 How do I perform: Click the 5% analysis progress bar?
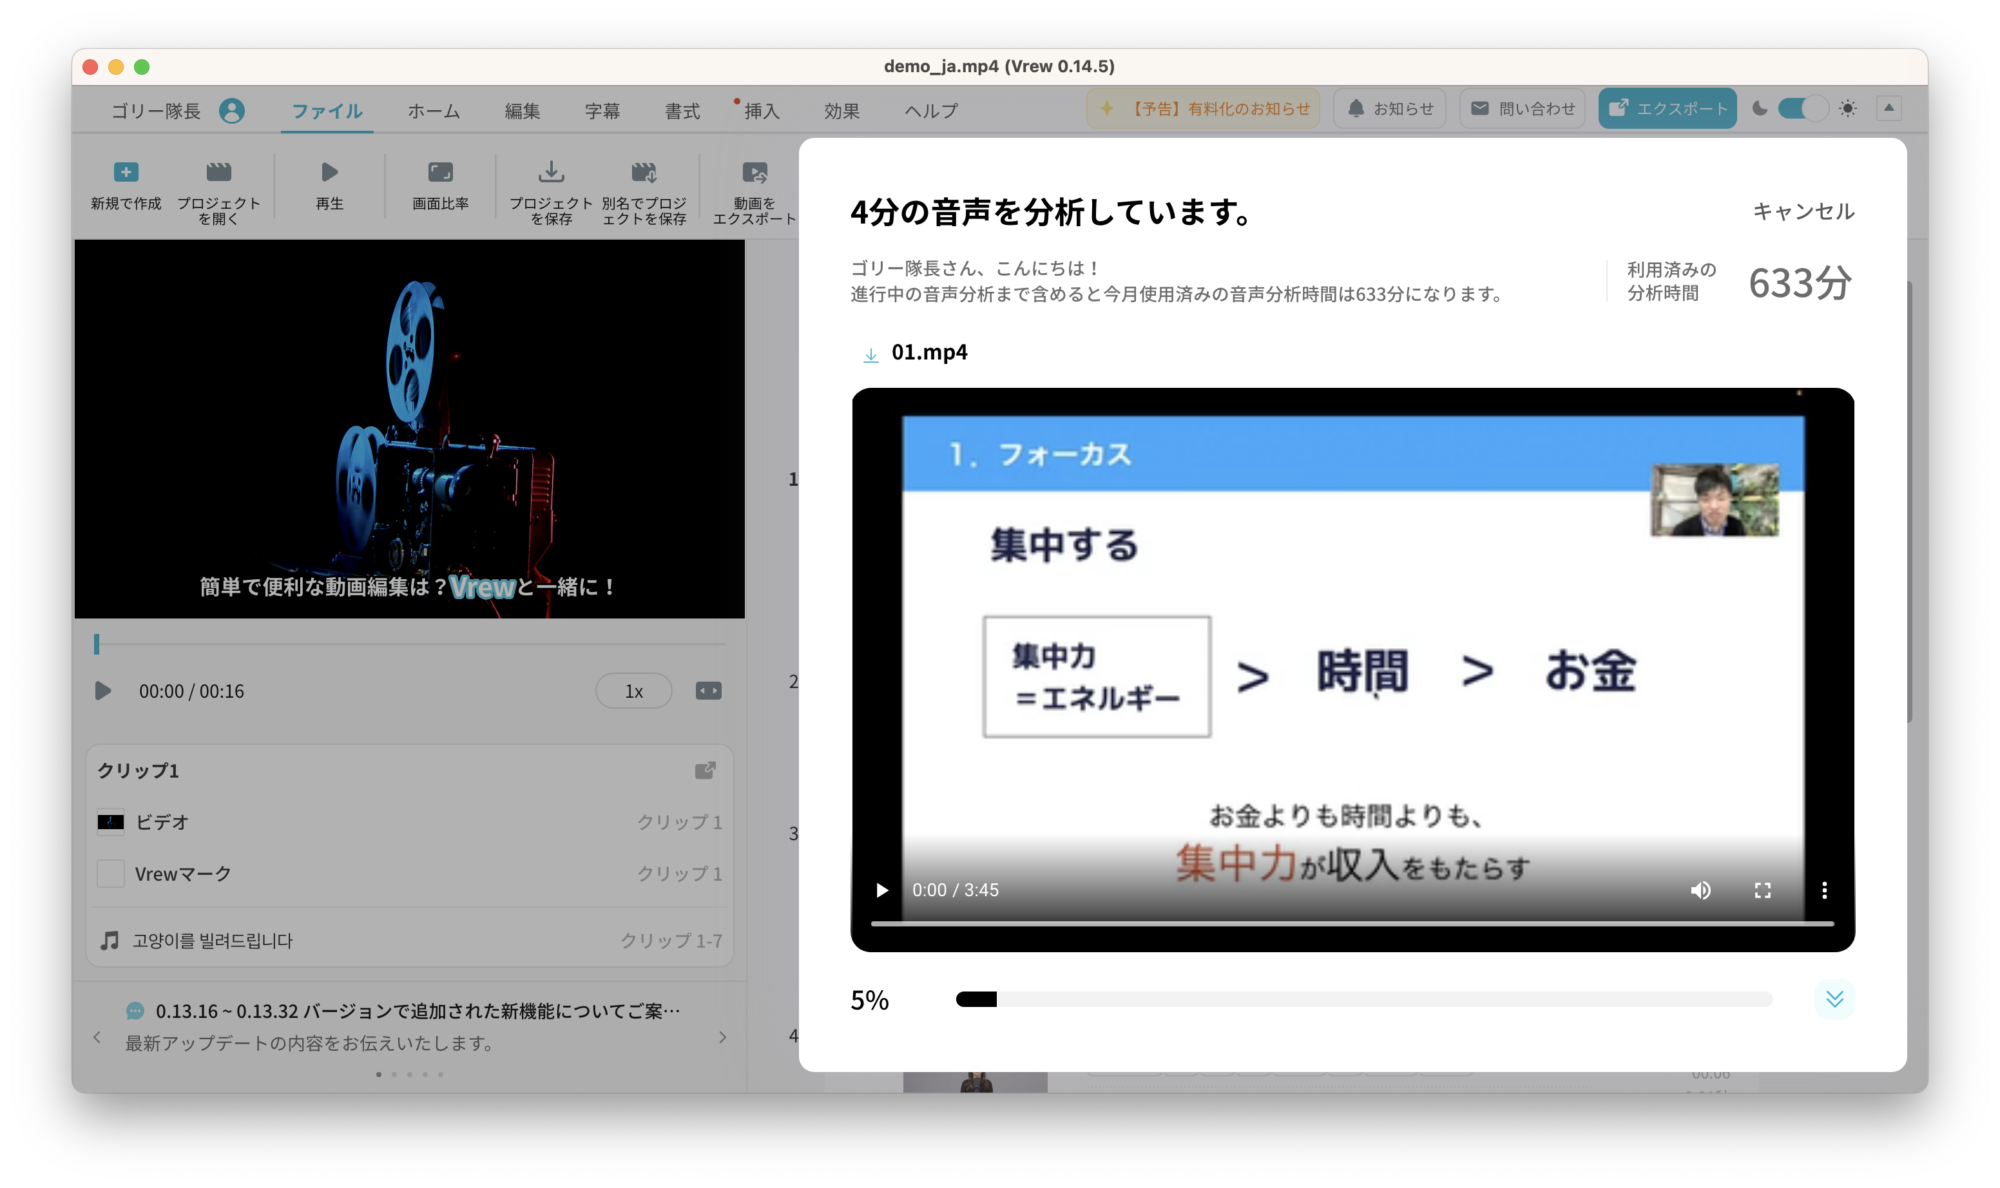[1364, 999]
